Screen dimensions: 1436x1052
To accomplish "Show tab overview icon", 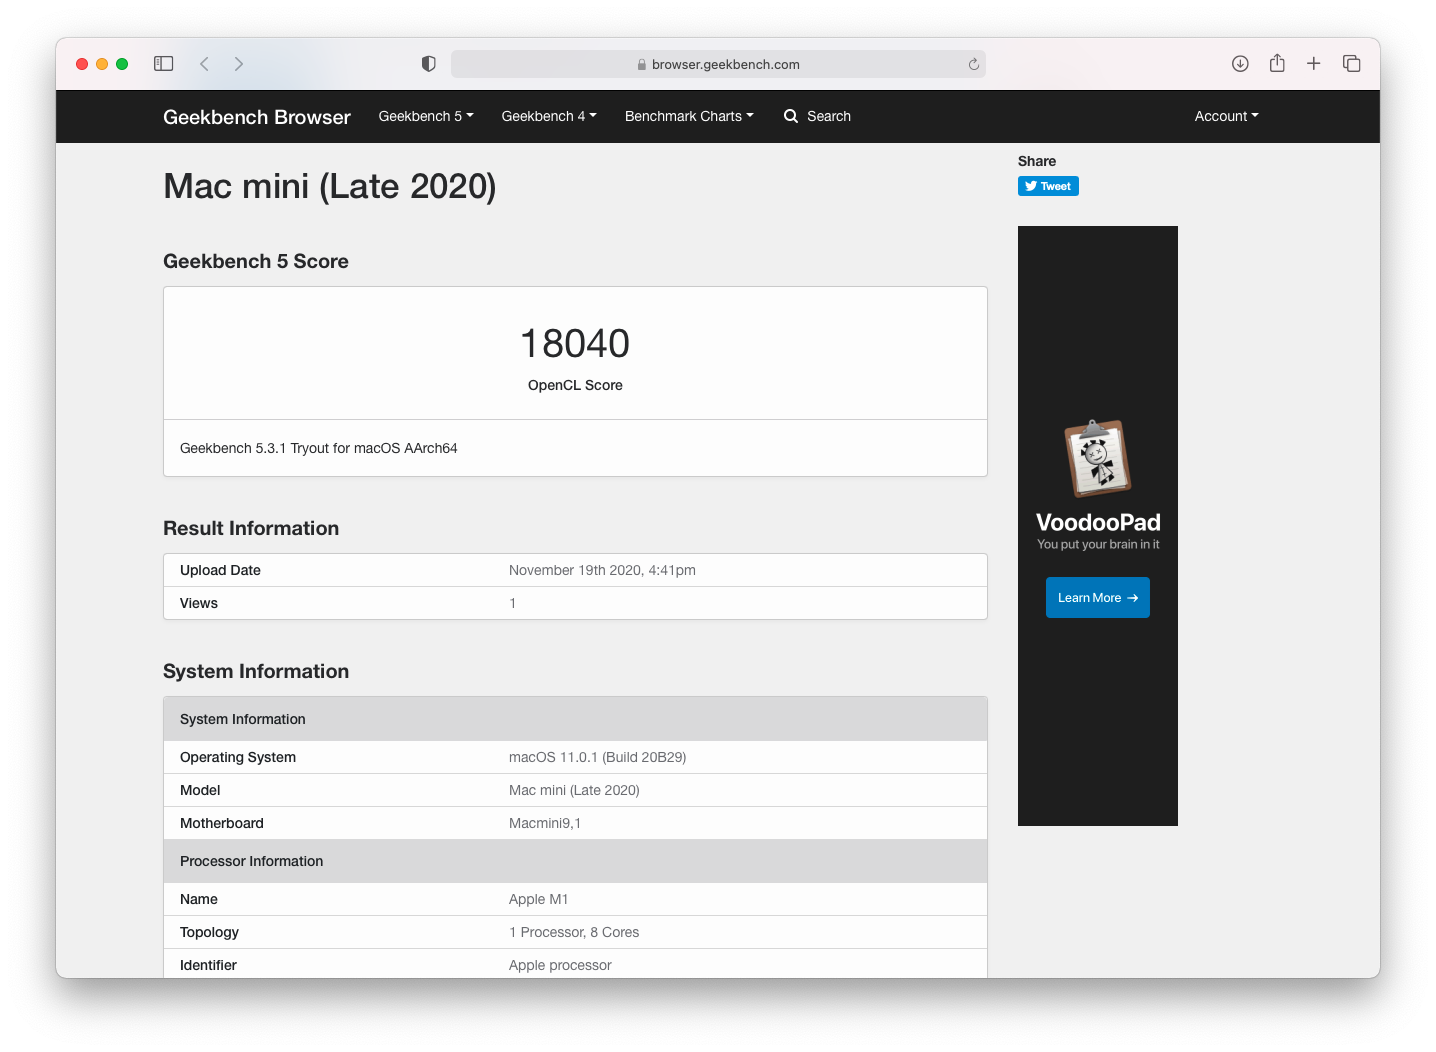I will [1352, 64].
